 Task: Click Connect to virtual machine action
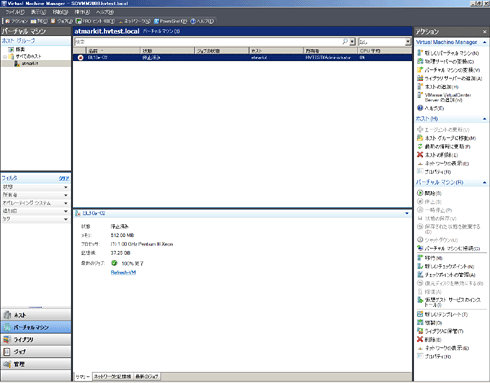(x=448, y=248)
